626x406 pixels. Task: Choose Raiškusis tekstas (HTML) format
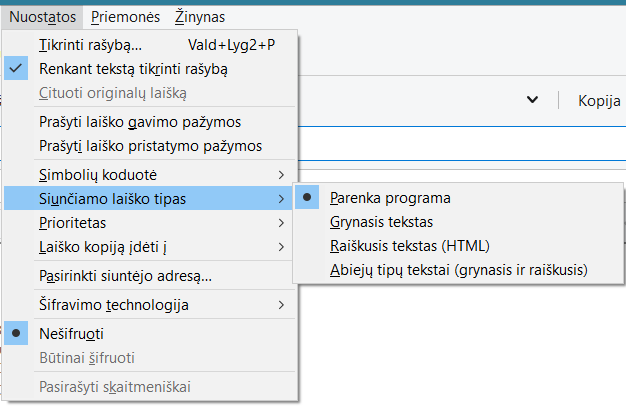[x=409, y=246]
